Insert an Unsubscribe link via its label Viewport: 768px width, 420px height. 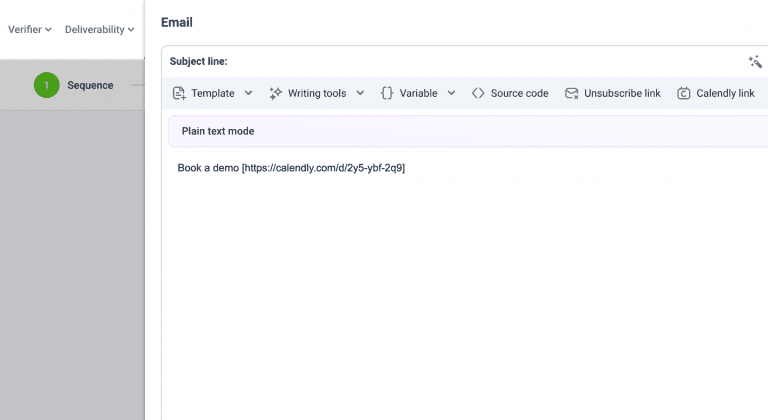(x=622, y=93)
